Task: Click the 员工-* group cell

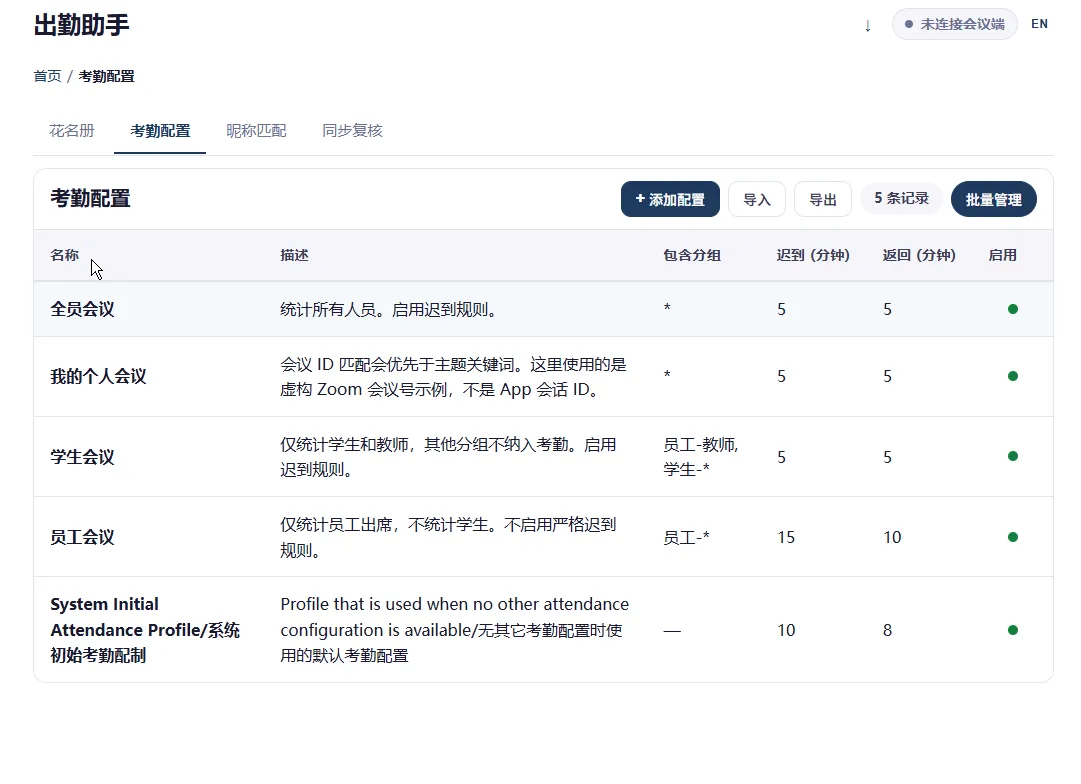Action: (x=687, y=537)
